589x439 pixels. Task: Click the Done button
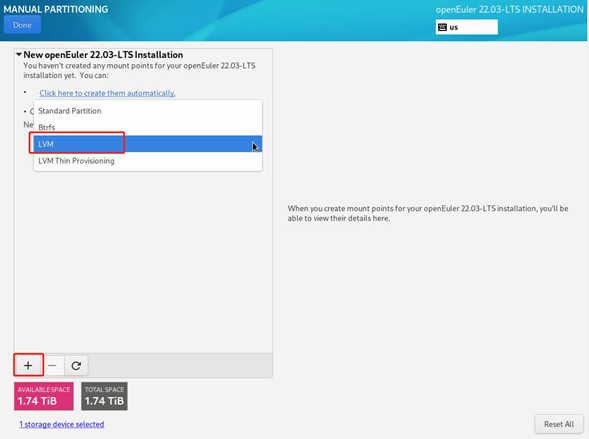[x=22, y=25]
